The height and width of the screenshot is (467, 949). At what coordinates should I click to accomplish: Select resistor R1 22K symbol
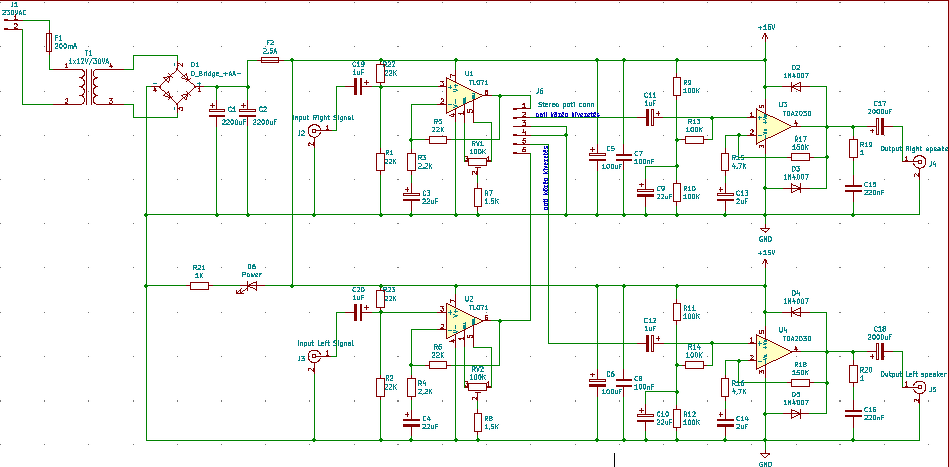[x=380, y=162]
